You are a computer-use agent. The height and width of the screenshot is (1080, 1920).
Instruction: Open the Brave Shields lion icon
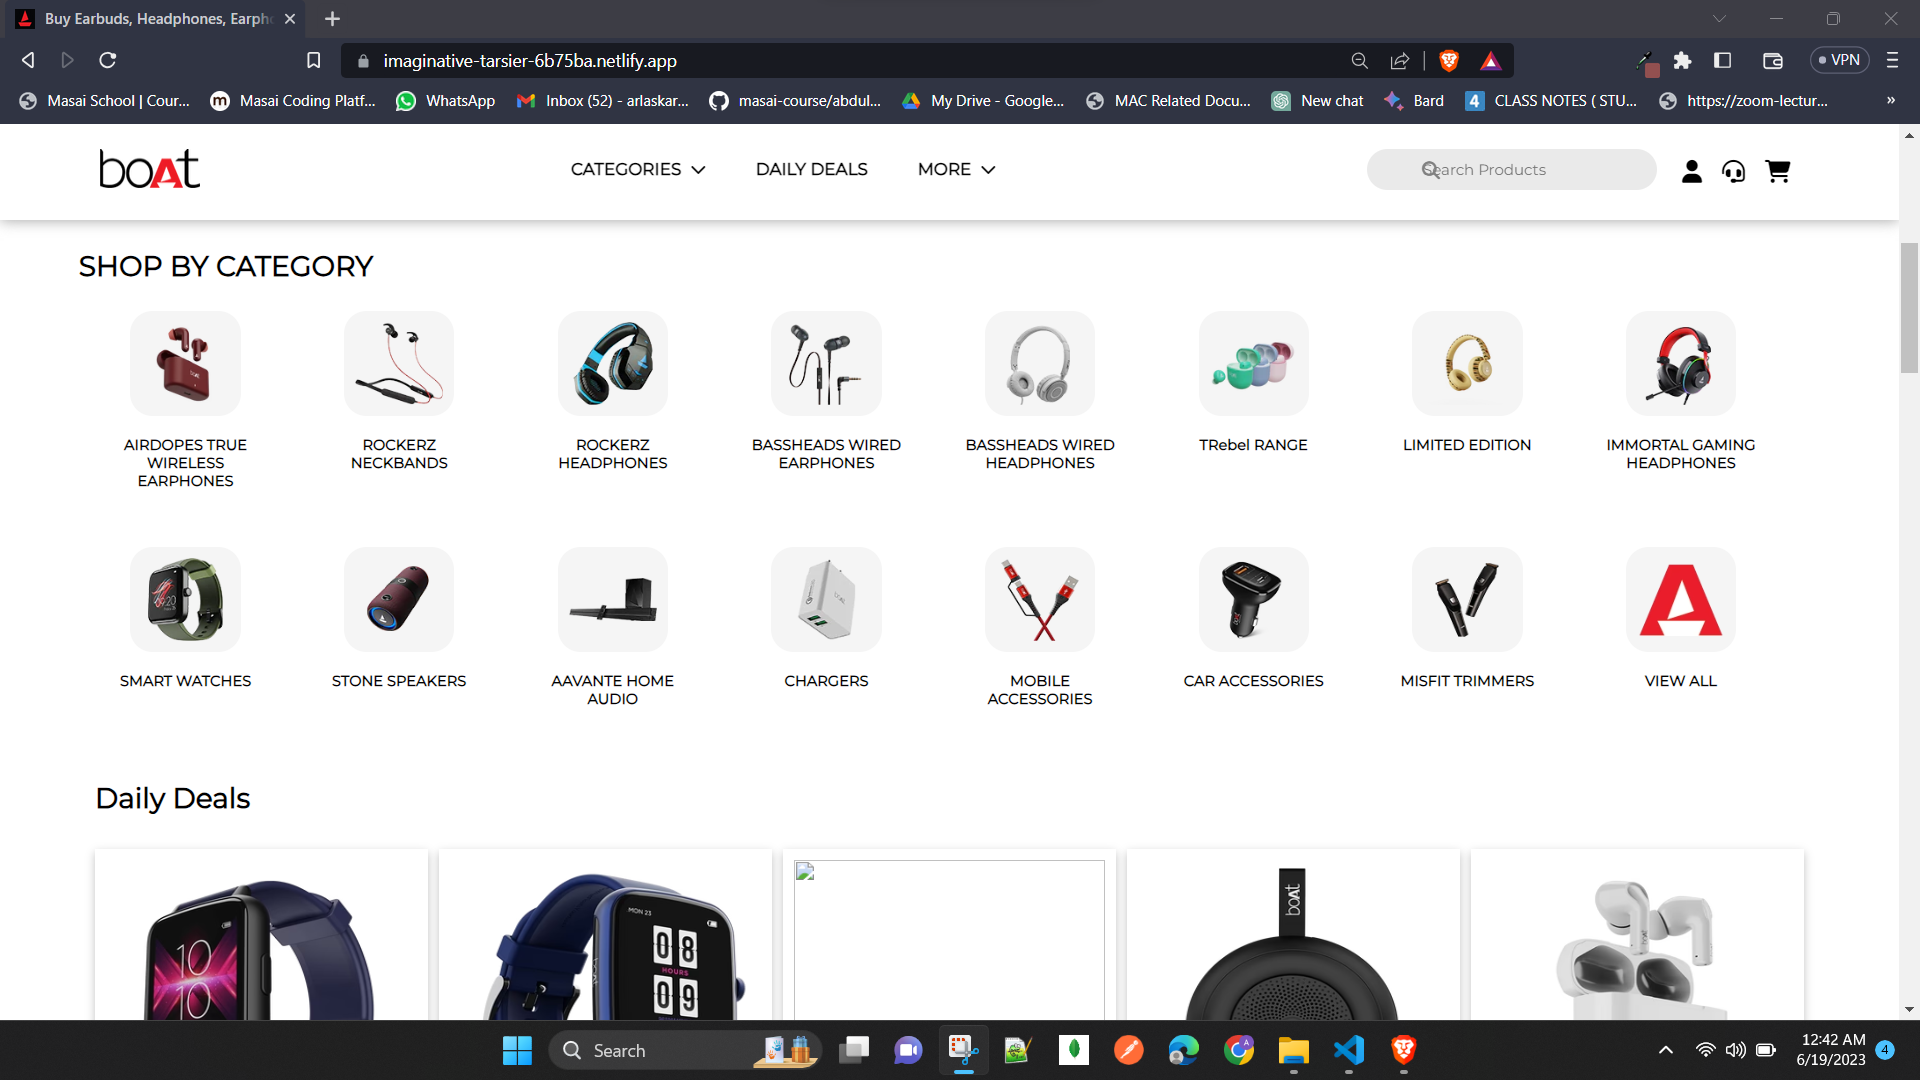pos(1448,61)
